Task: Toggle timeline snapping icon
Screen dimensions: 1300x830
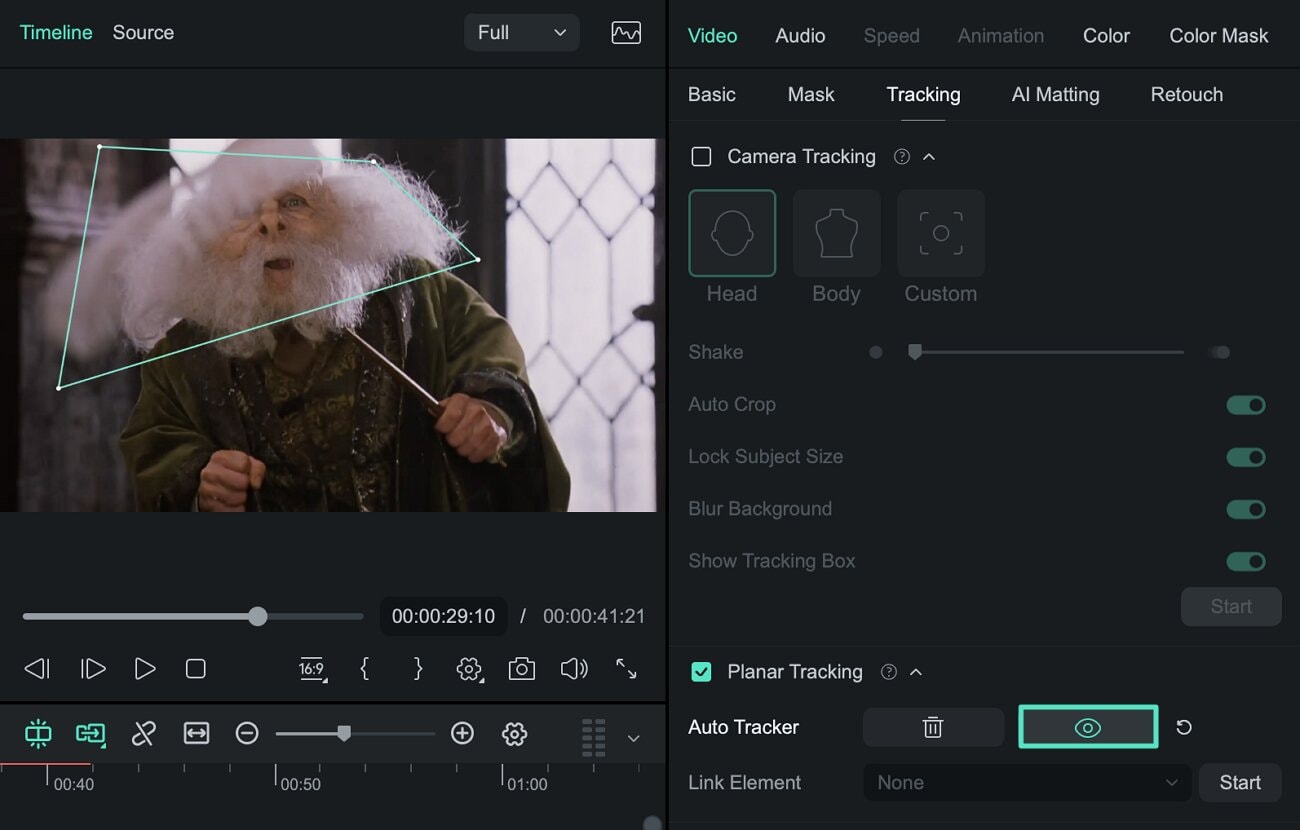Action: 38,734
